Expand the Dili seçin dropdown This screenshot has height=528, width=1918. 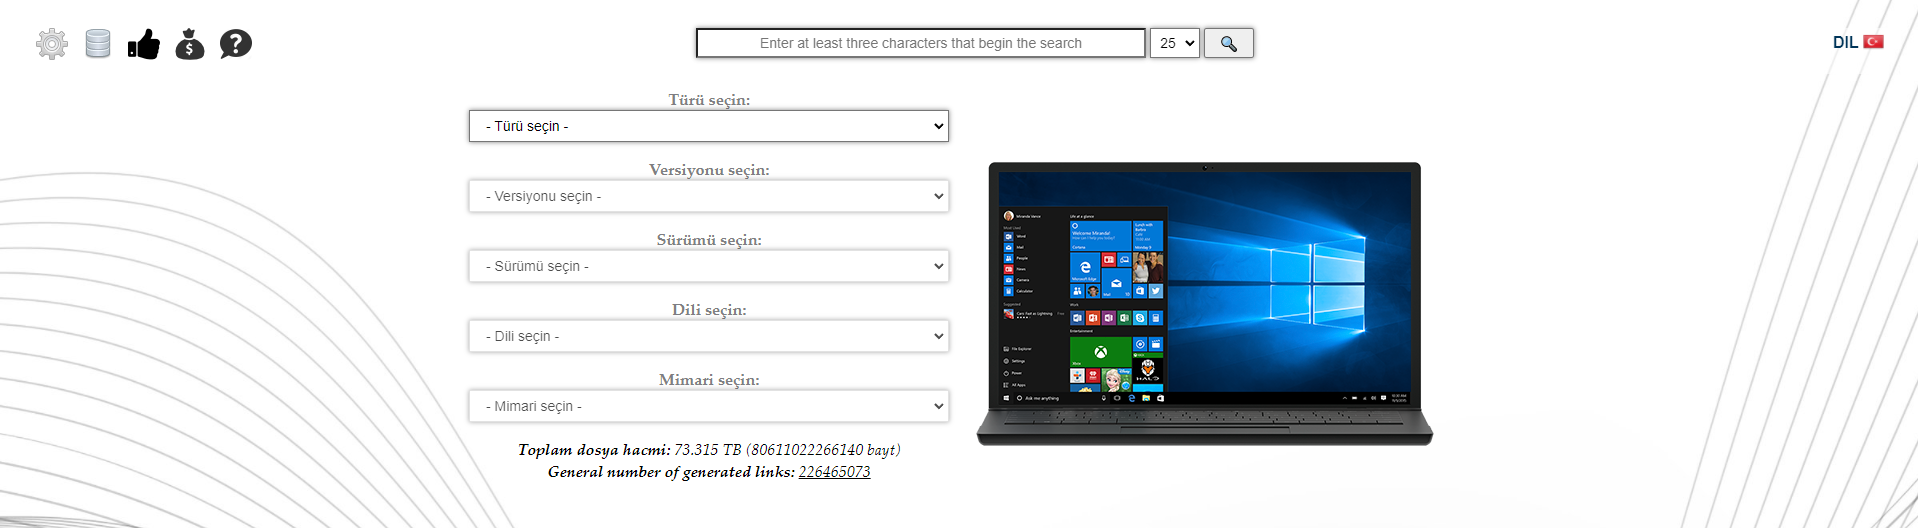tap(709, 336)
